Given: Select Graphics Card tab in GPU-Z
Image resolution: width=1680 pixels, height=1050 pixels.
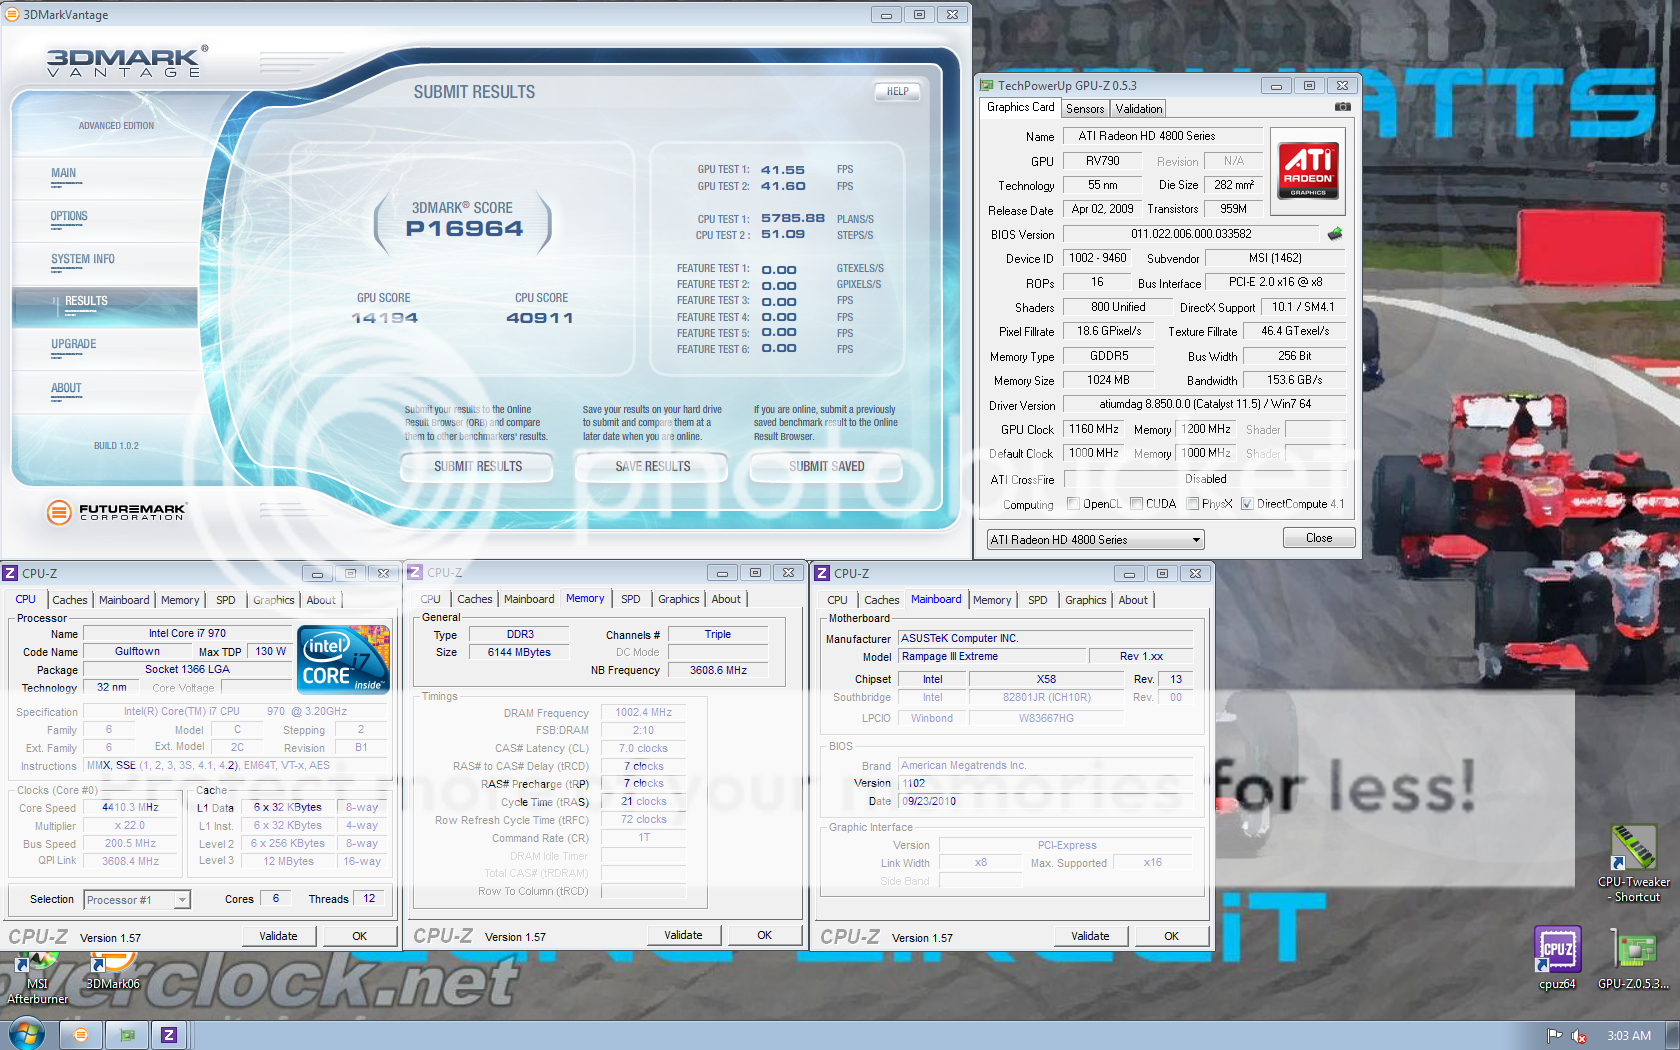Looking at the screenshot, I should coord(1020,107).
